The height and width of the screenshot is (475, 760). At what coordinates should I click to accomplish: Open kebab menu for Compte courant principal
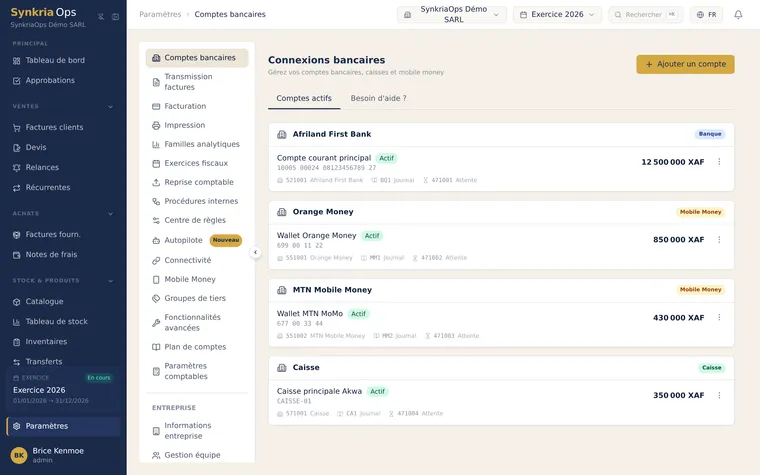tap(719, 162)
